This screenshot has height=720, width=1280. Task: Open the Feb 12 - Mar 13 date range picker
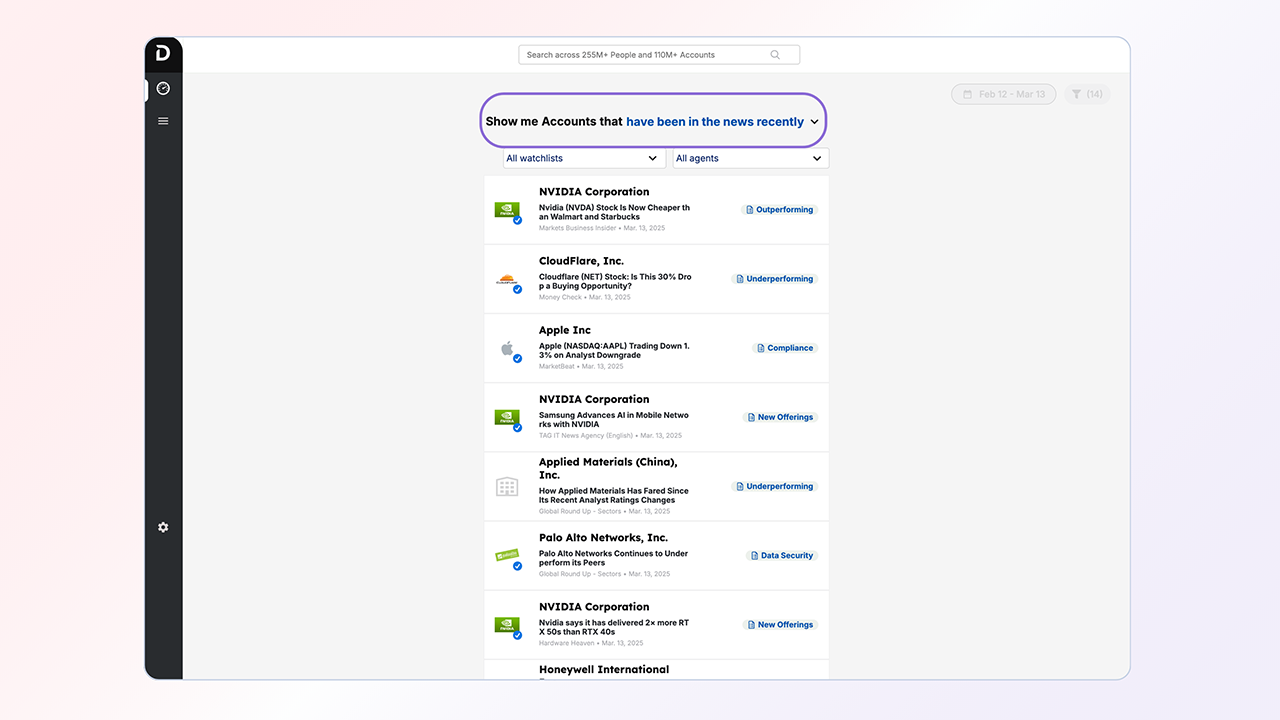click(1003, 94)
